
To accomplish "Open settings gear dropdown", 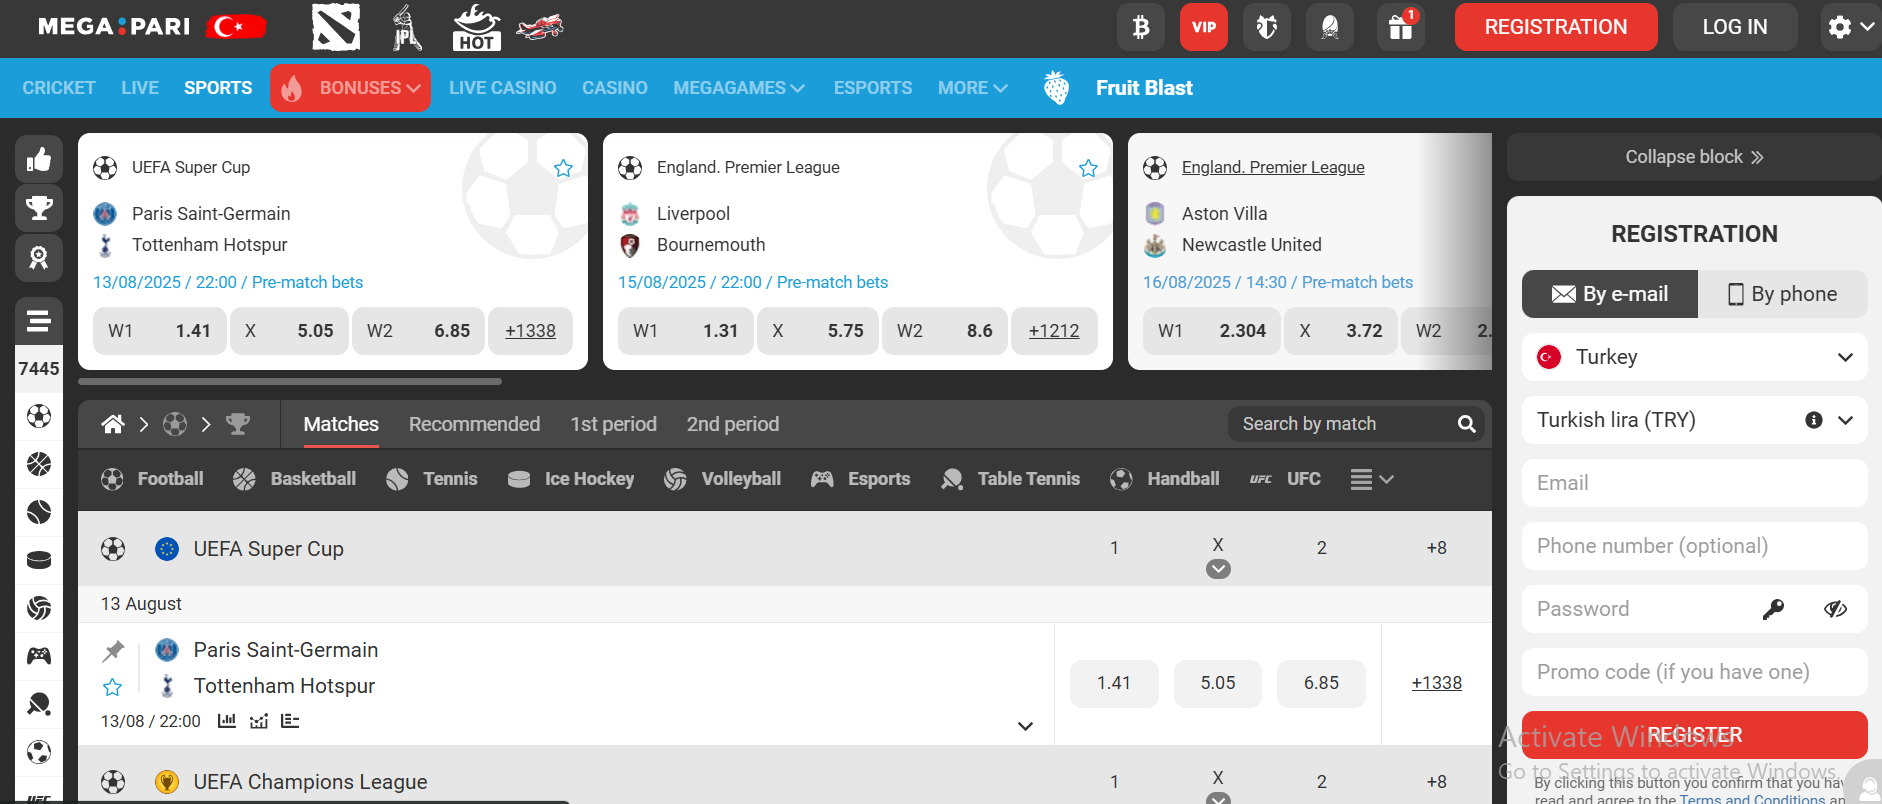I will [1850, 27].
